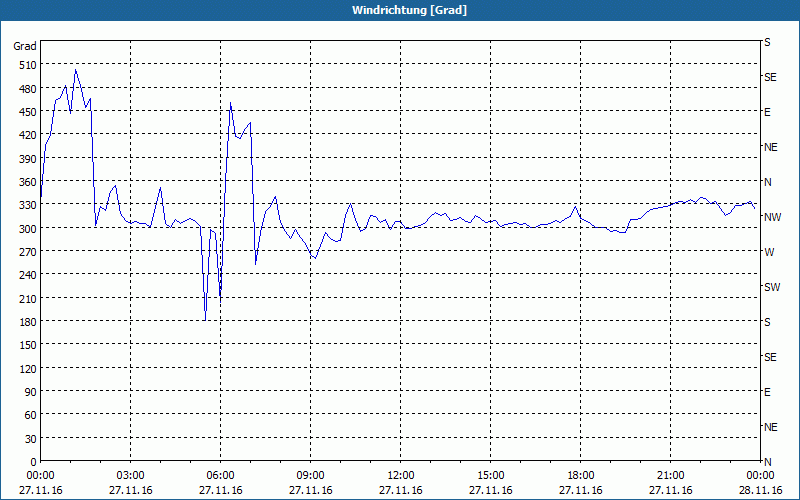Screen dimensions: 800x500
Task: Click the upper SE compass label
Action: point(770,77)
